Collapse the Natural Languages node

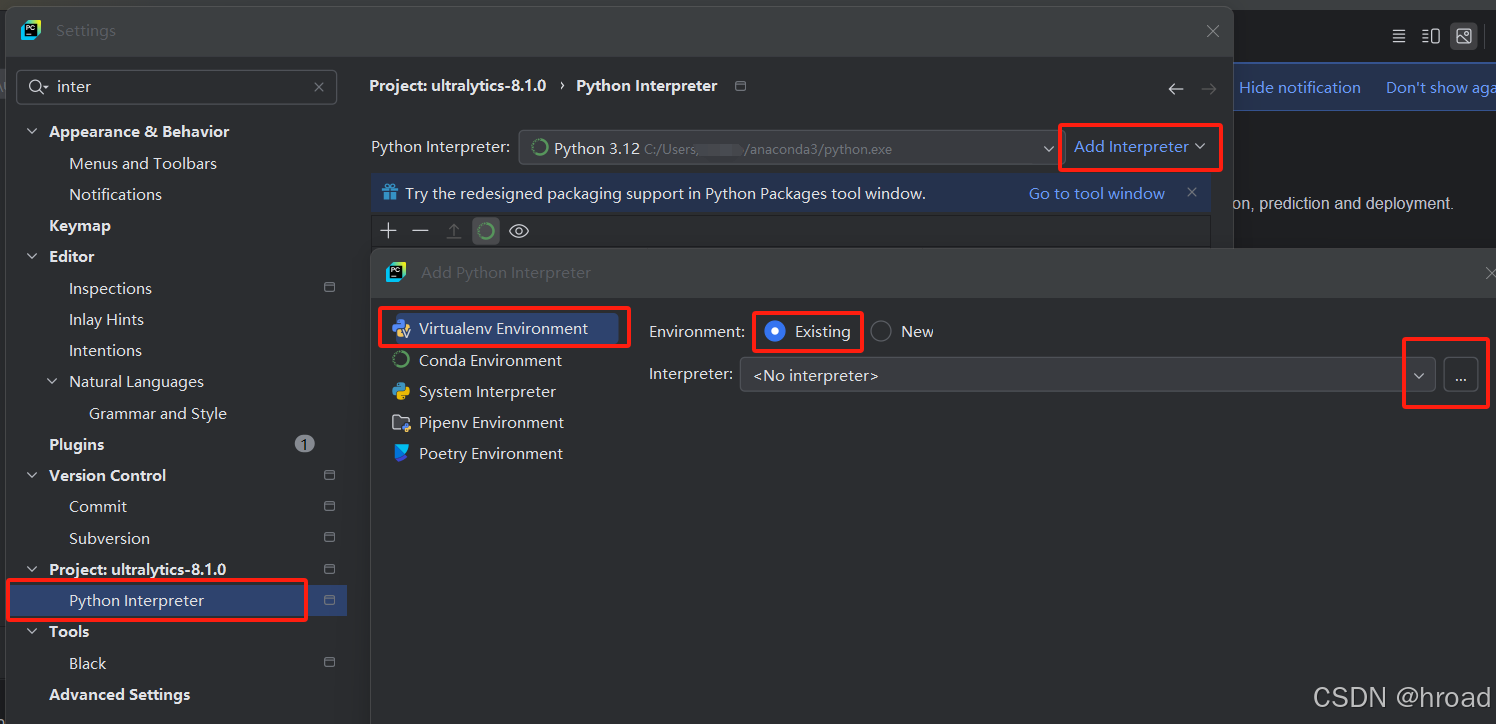pyautogui.click(x=52, y=382)
